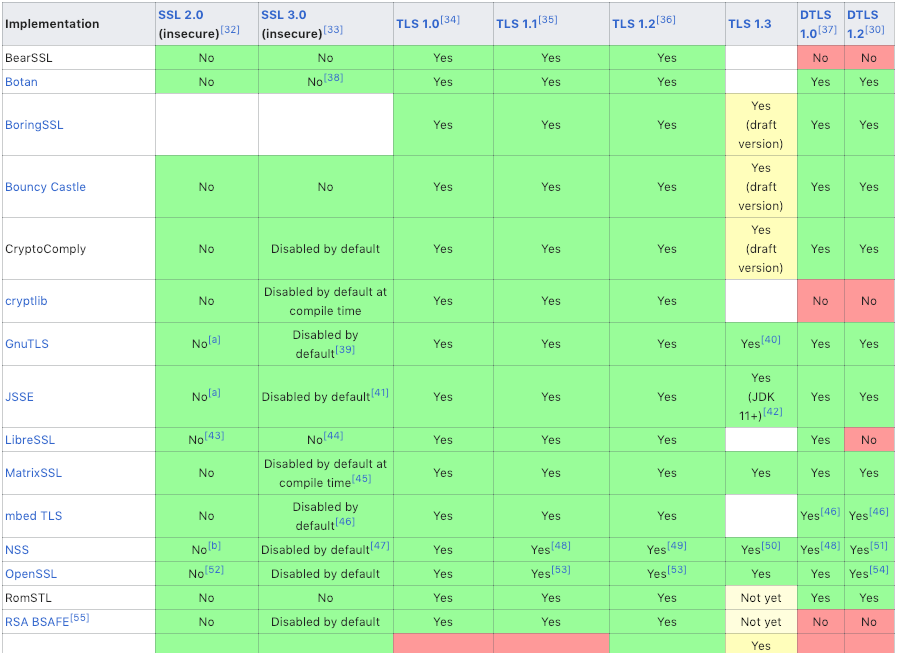Follow the MatrixSSL link

click(33, 473)
